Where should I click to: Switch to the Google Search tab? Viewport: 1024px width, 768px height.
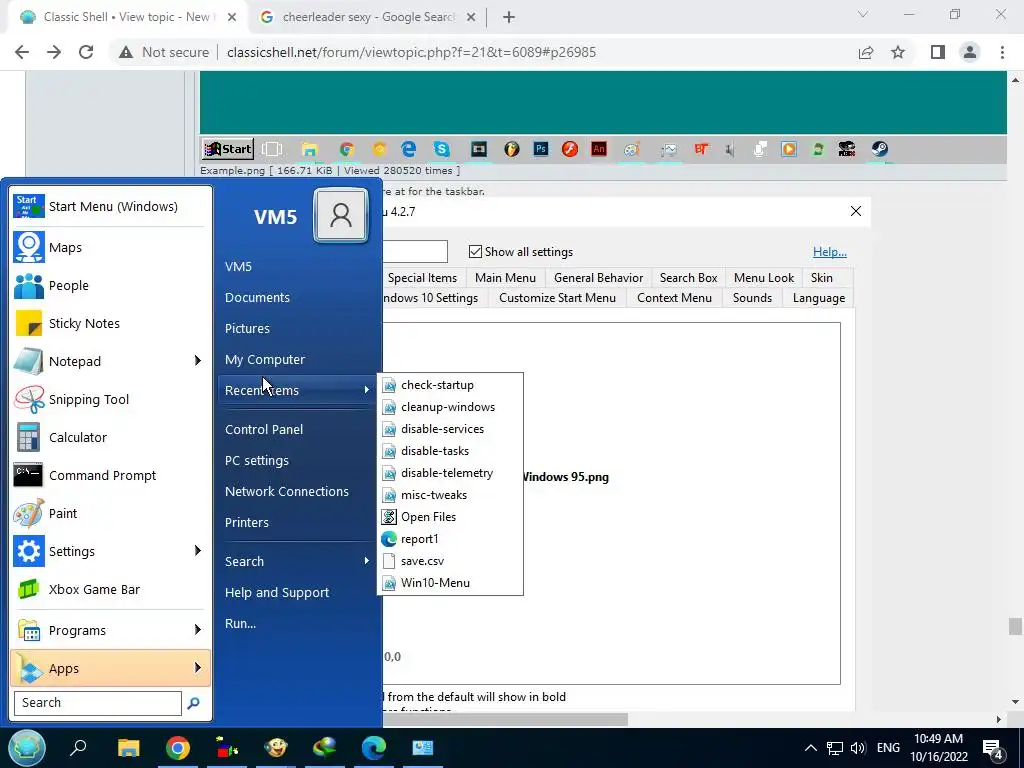(367, 17)
